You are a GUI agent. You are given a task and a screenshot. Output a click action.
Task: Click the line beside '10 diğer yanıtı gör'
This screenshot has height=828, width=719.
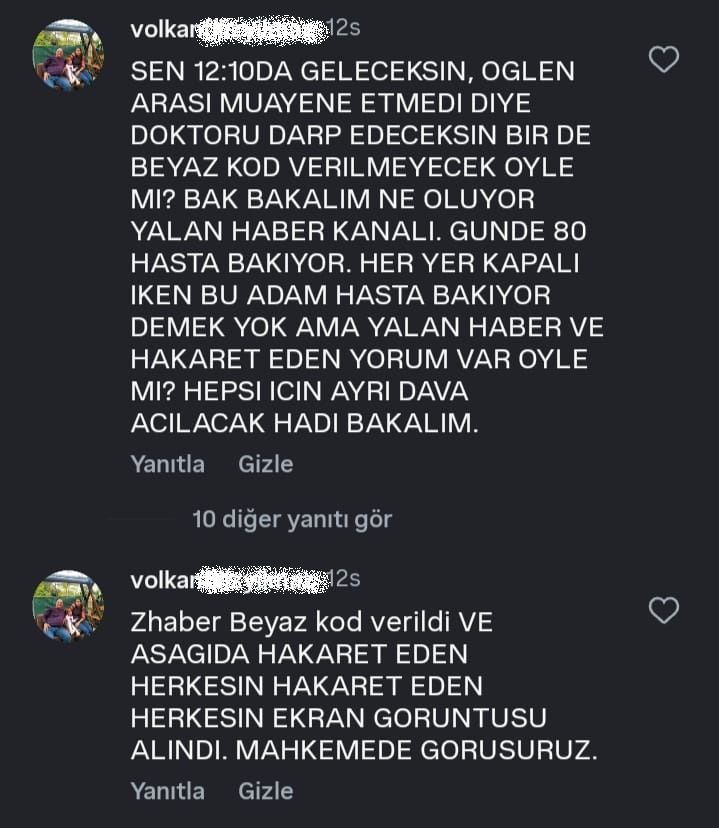(141, 519)
